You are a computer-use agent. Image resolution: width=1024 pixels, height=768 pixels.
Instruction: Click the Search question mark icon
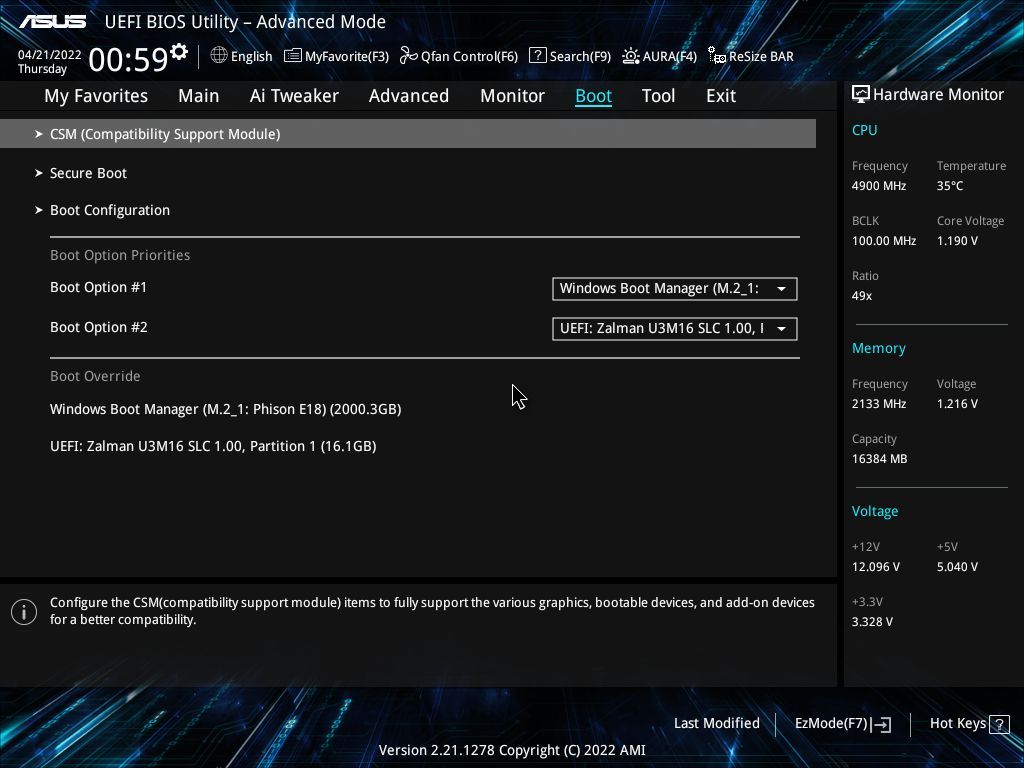(x=537, y=56)
